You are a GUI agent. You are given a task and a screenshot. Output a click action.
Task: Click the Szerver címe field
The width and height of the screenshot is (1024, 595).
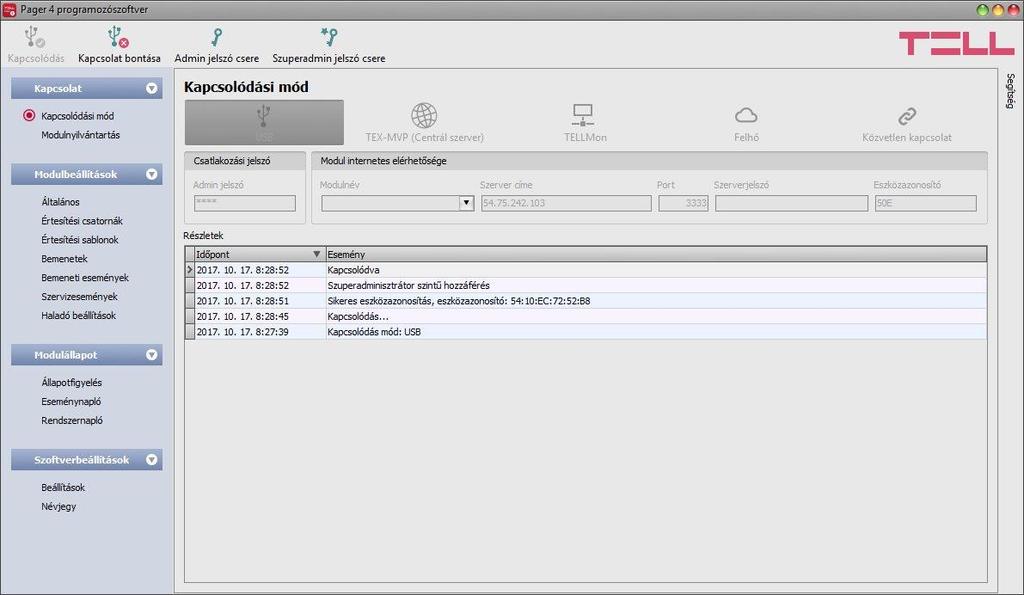(566, 203)
